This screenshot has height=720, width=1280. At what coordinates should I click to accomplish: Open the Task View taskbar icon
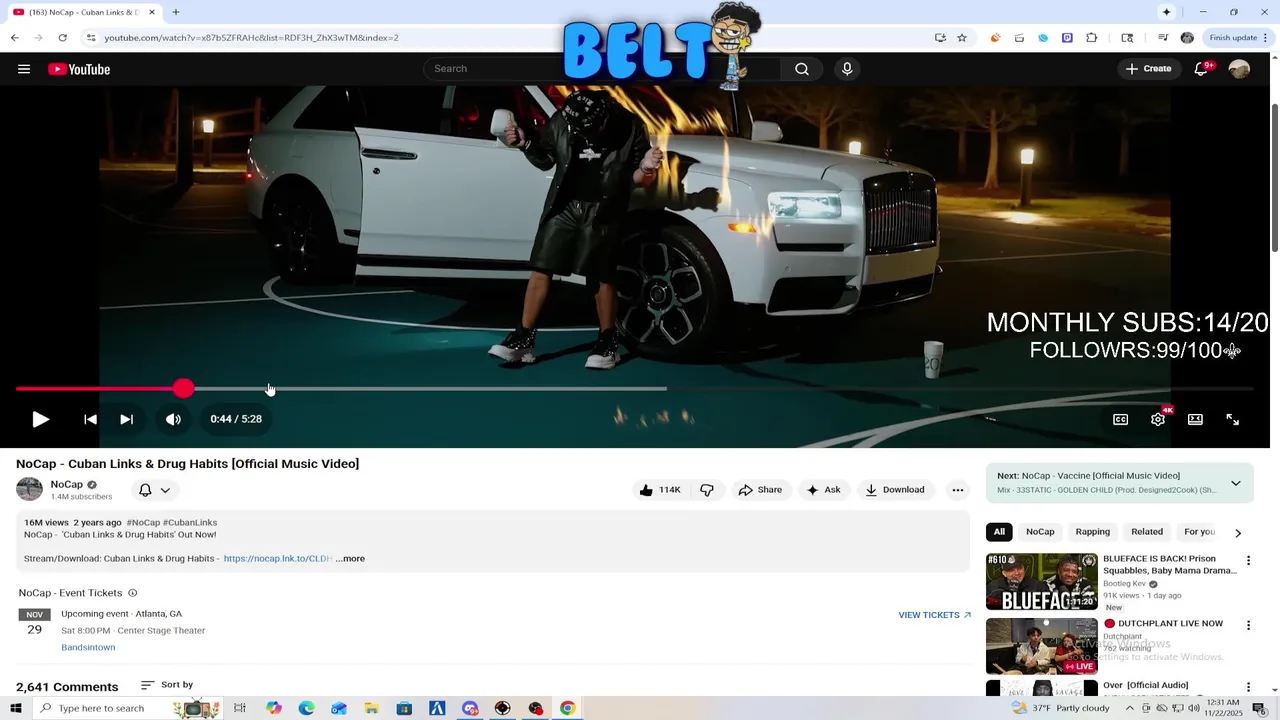click(240, 708)
